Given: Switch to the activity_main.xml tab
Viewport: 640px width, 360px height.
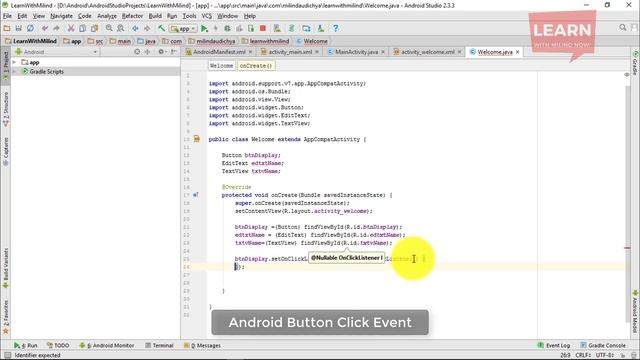Looking at the screenshot, I should tap(290, 52).
